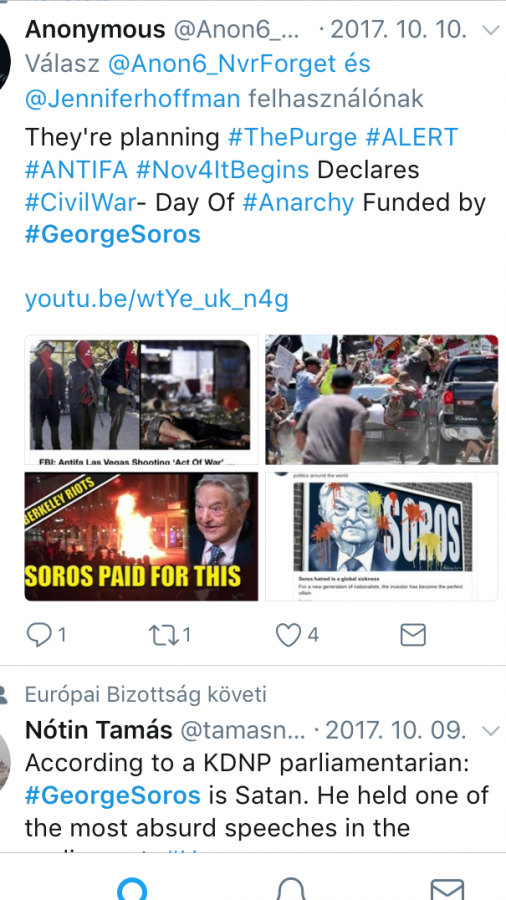Open Nótin Tamás profile name
The width and height of the screenshot is (506, 900).
[x=99, y=730]
